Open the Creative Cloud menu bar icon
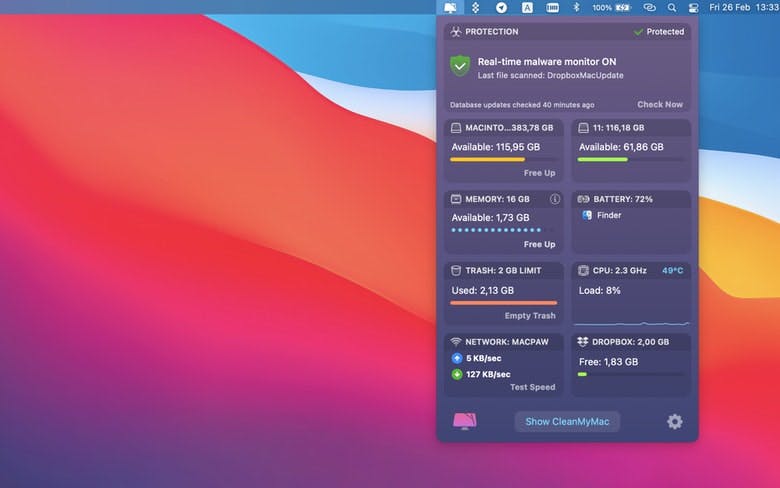 coord(649,7)
